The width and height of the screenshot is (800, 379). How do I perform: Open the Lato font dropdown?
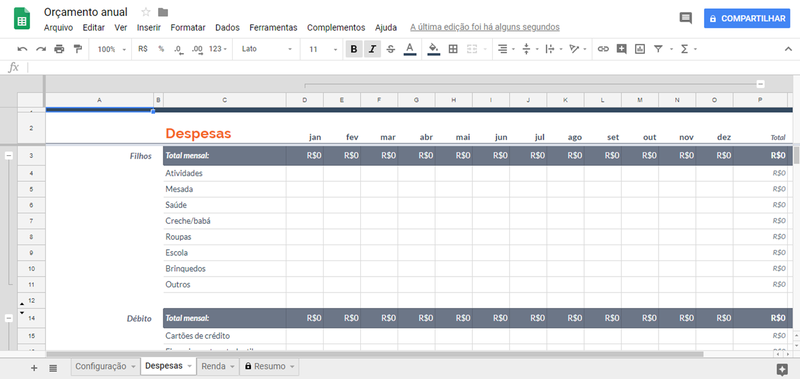coord(267,49)
